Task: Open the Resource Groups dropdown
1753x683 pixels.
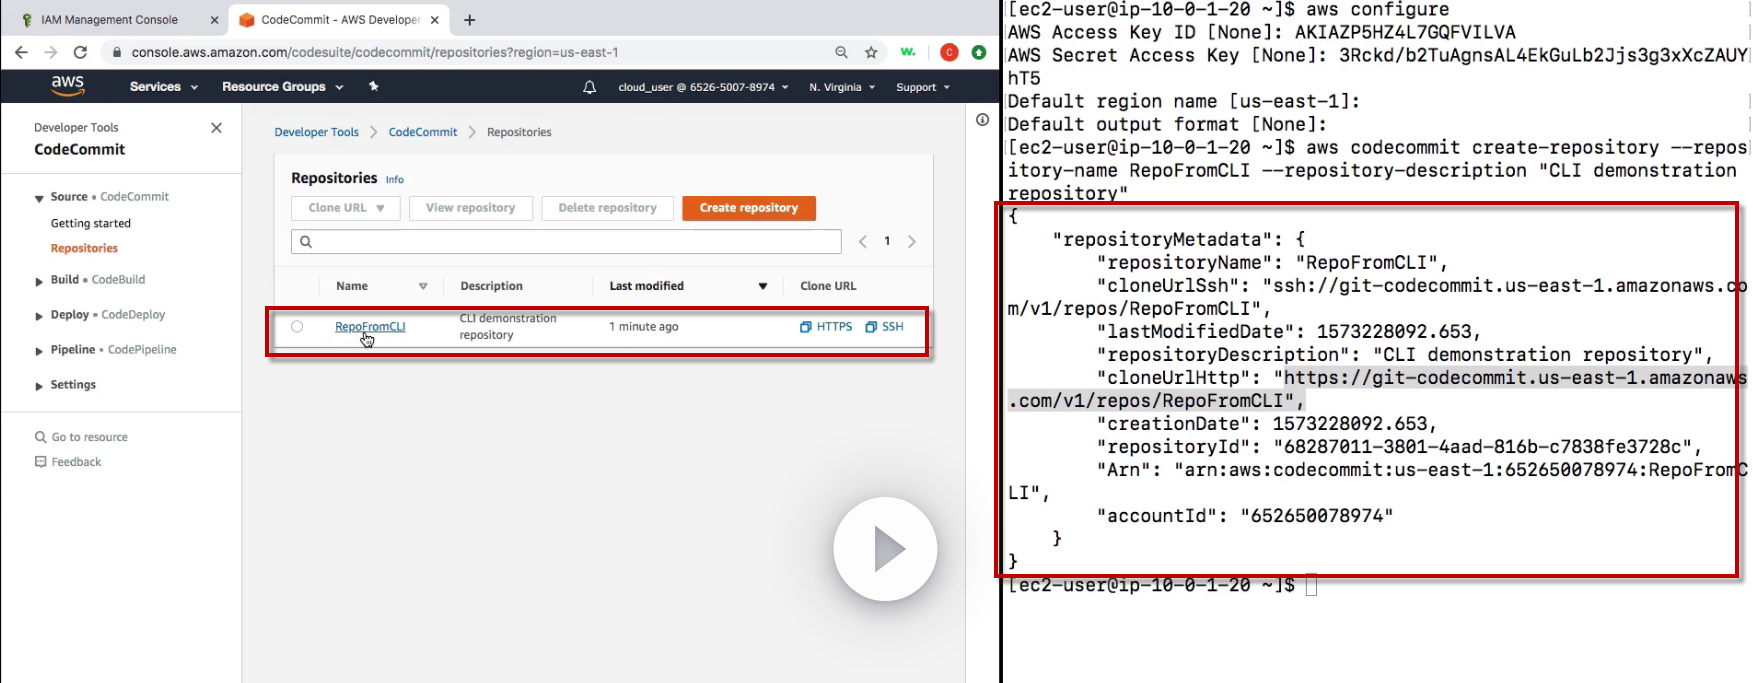Action: tap(283, 87)
